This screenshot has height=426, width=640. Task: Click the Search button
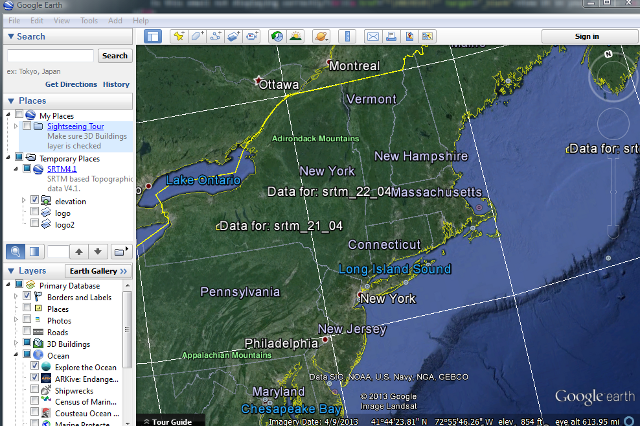[x=115, y=55]
